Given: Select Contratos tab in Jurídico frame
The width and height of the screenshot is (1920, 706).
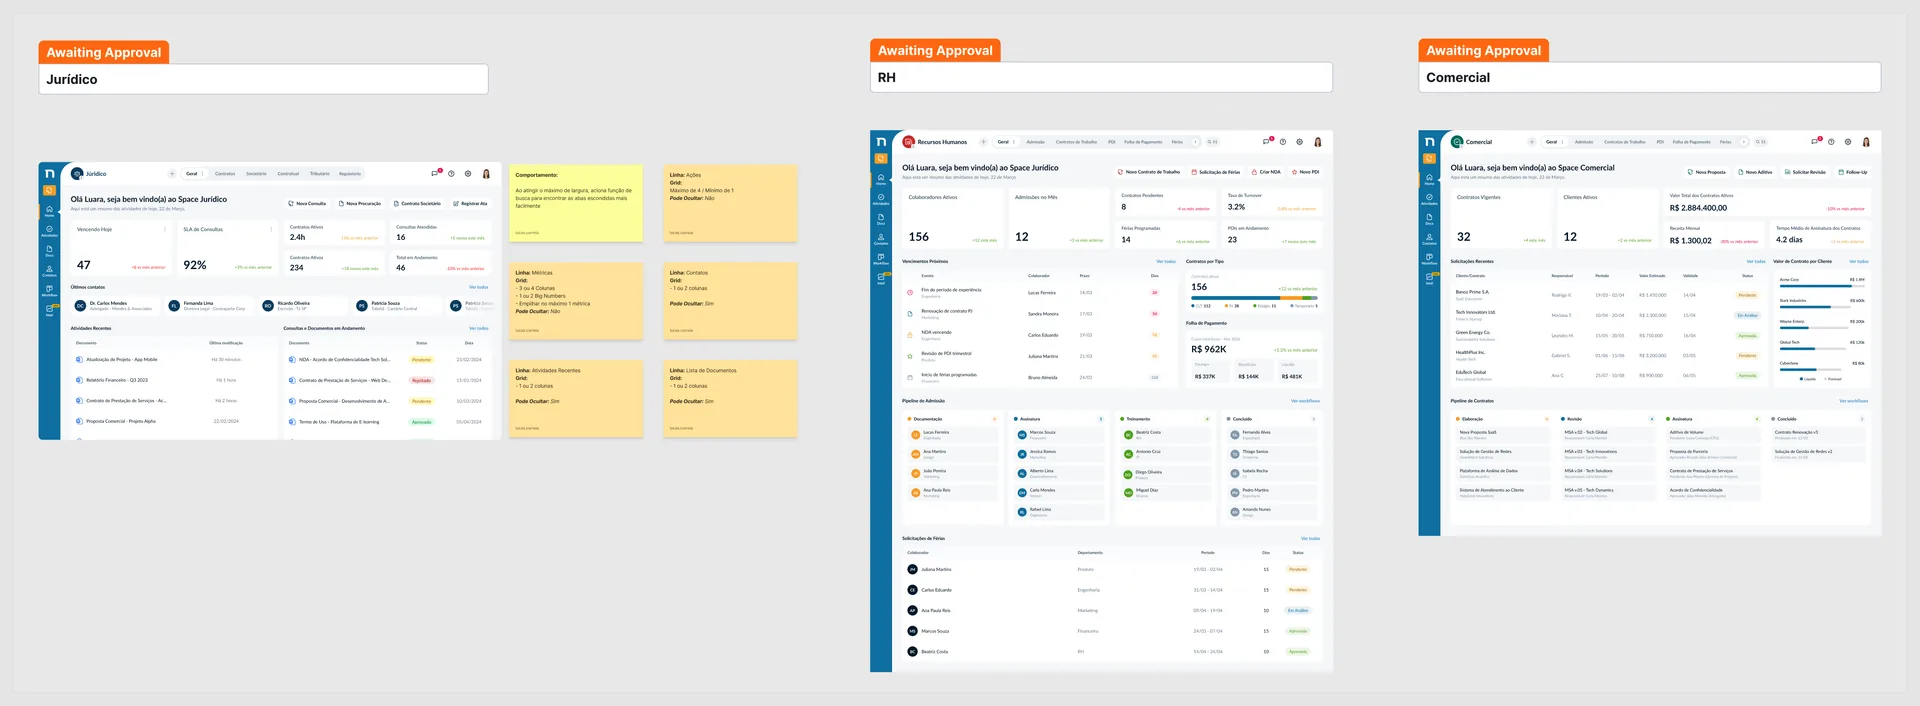Looking at the screenshot, I should point(225,174).
